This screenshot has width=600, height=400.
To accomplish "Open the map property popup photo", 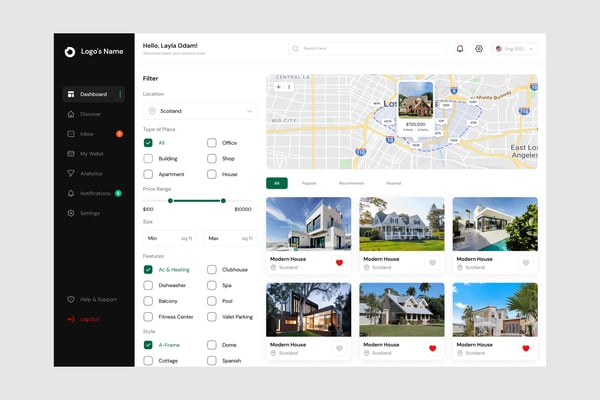I will tap(416, 100).
